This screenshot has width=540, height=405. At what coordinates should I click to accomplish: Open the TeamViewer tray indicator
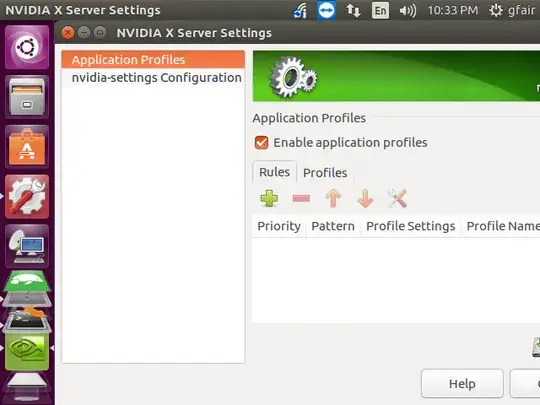click(x=326, y=10)
